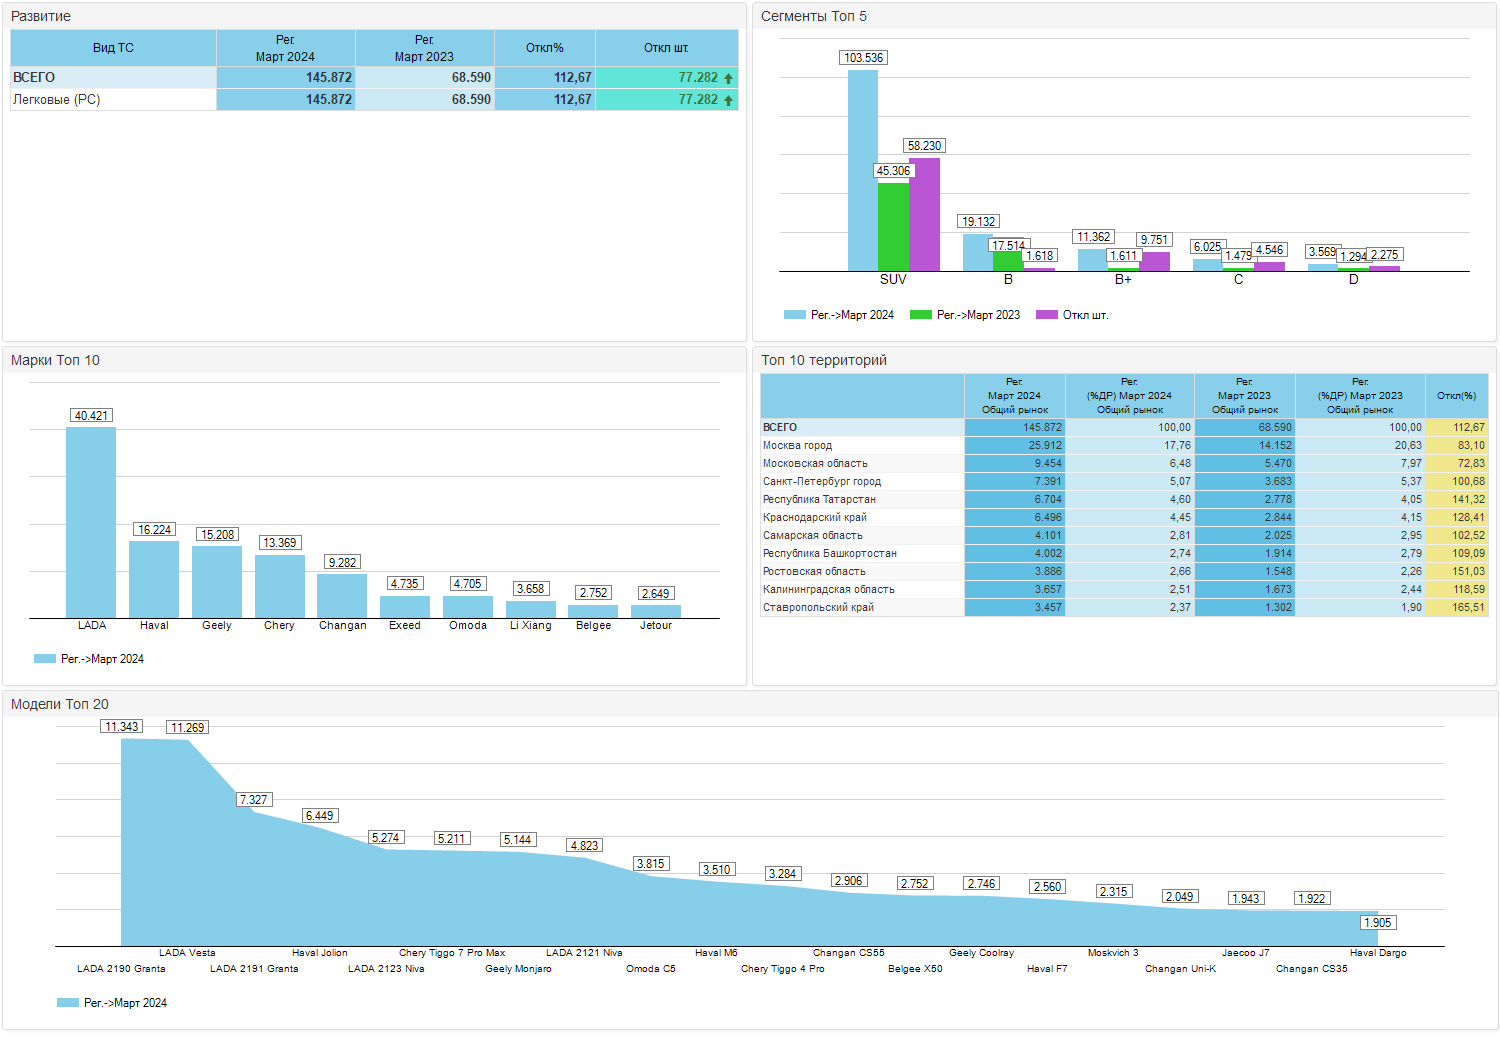Click the Самарская область row
The image size is (1500, 1060).
pyautogui.click(x=1124, y=535)
